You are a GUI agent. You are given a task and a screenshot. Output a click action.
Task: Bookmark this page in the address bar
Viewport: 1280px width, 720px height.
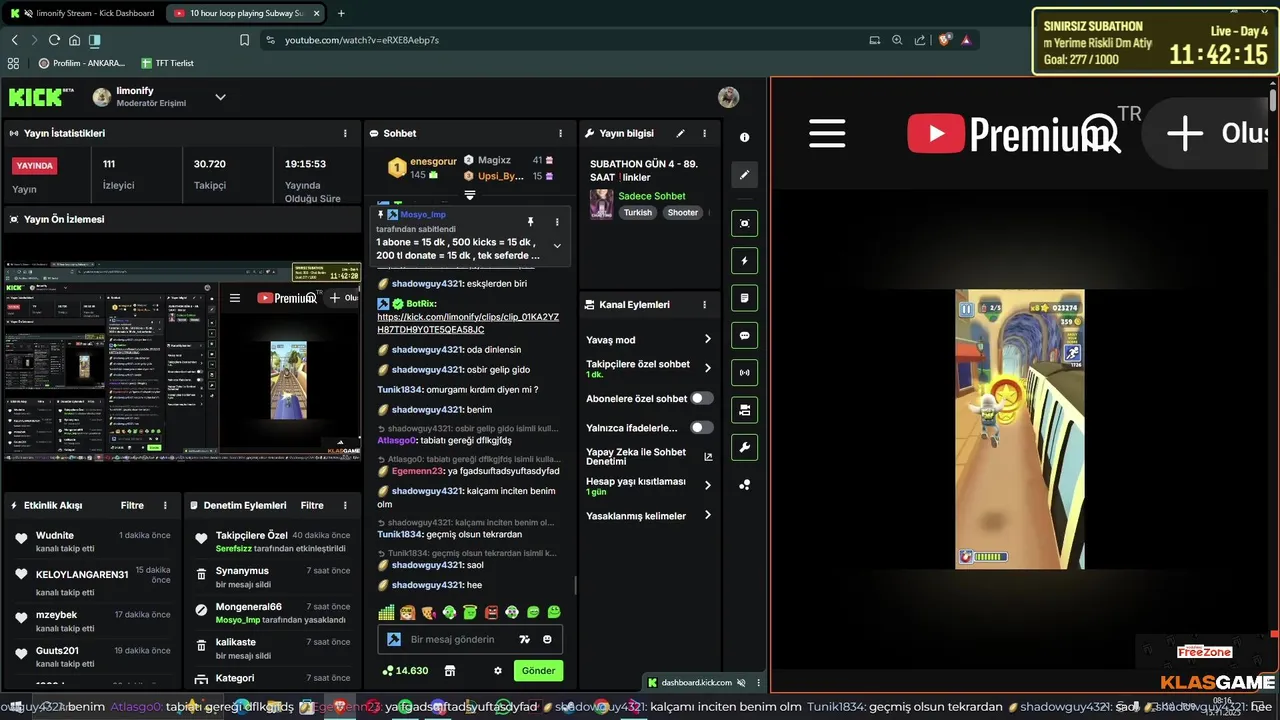point(245,40)
